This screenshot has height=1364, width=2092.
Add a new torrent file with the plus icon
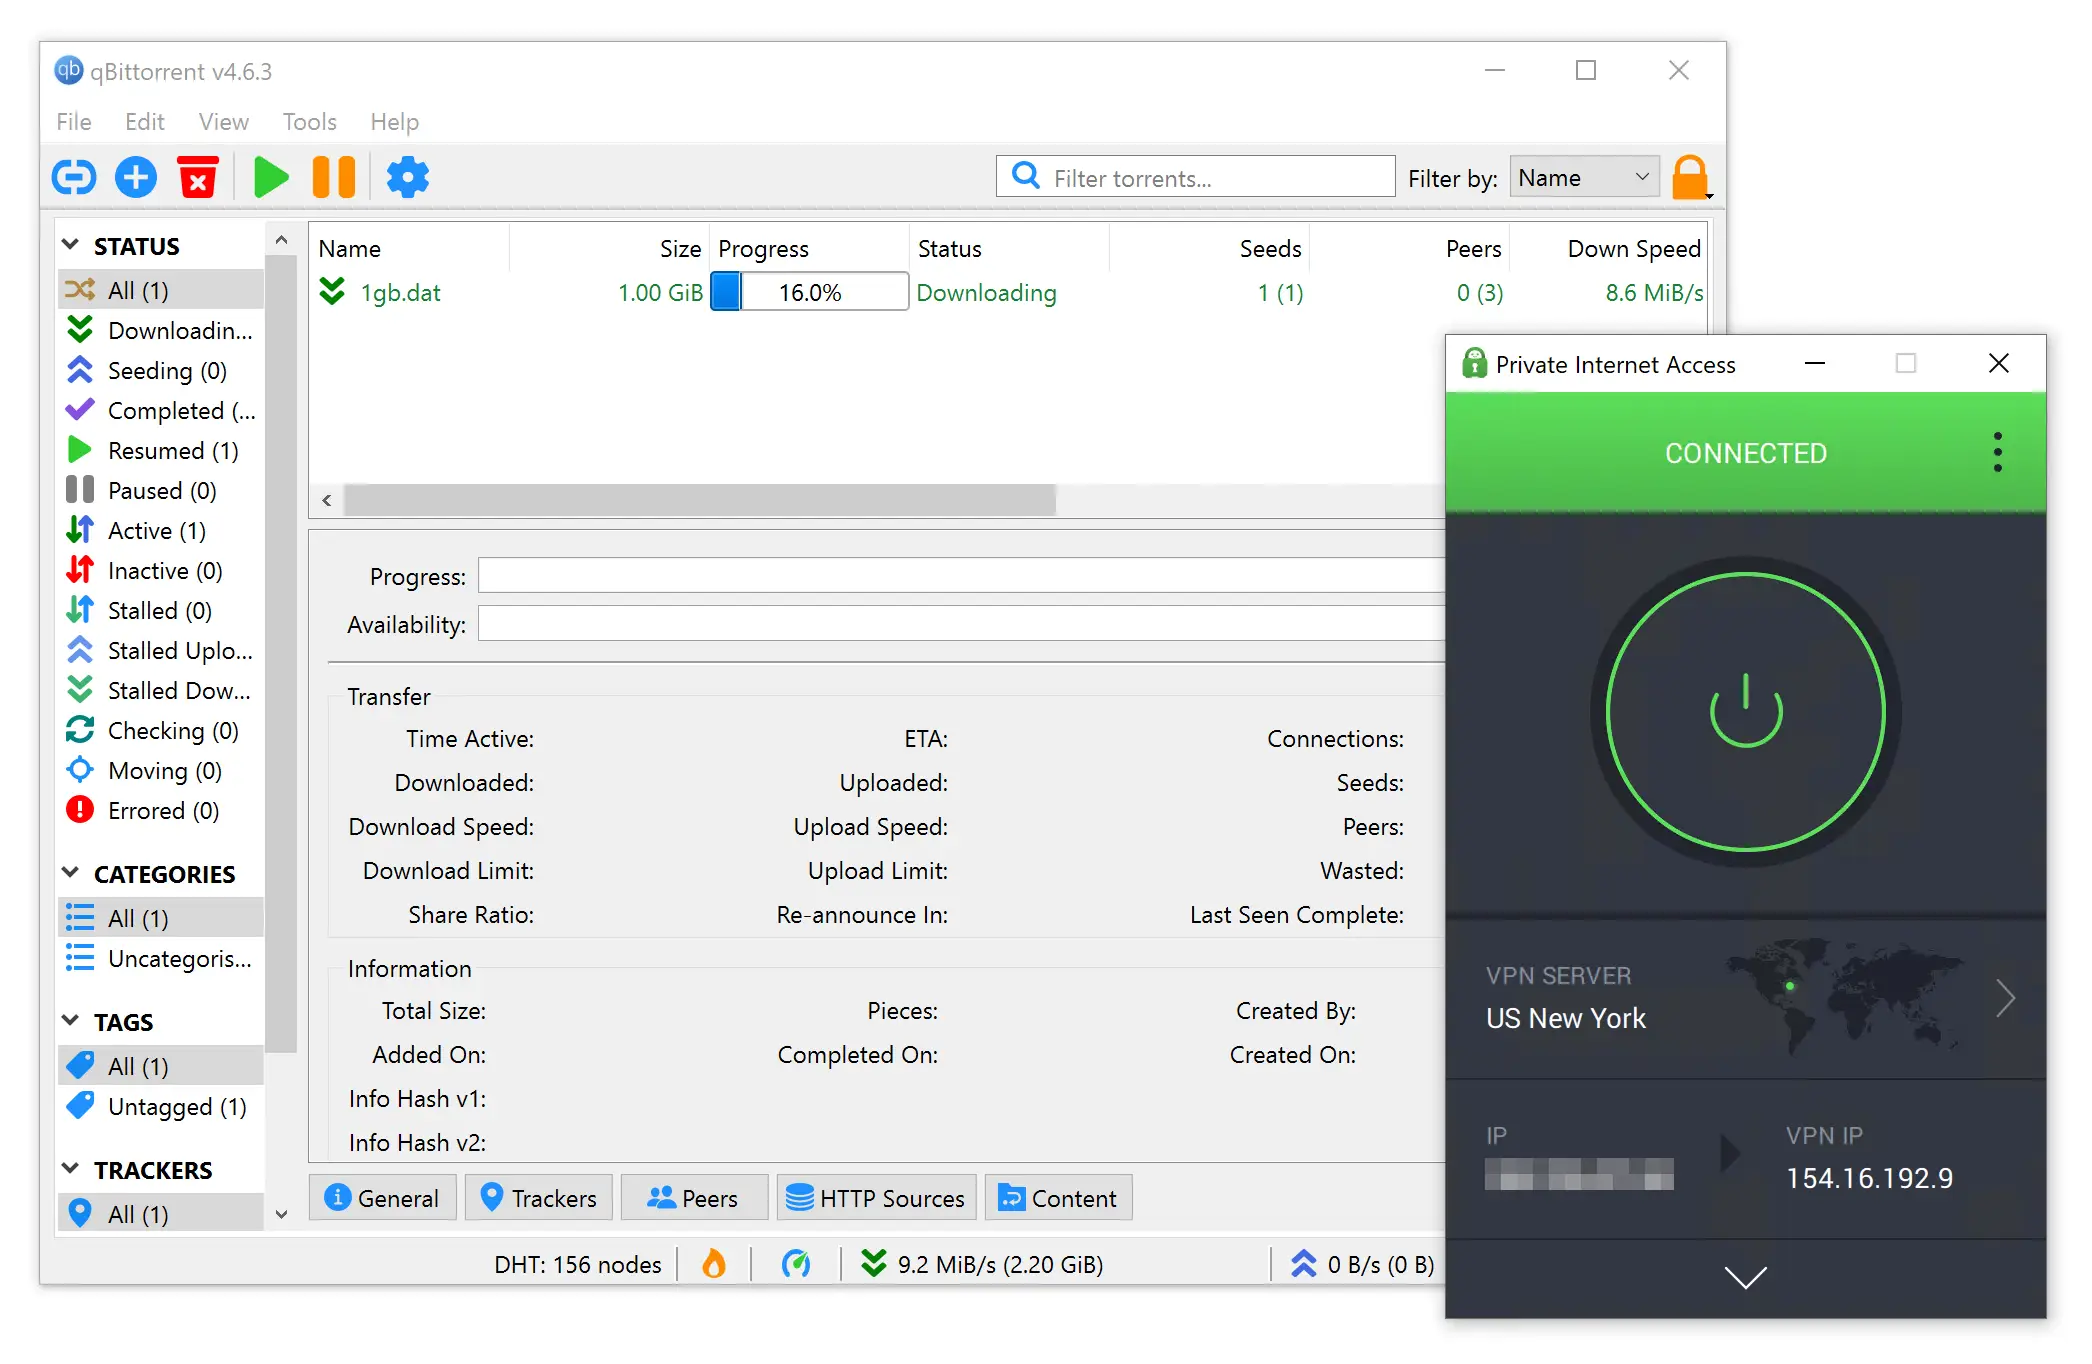(x=136, y=177)
